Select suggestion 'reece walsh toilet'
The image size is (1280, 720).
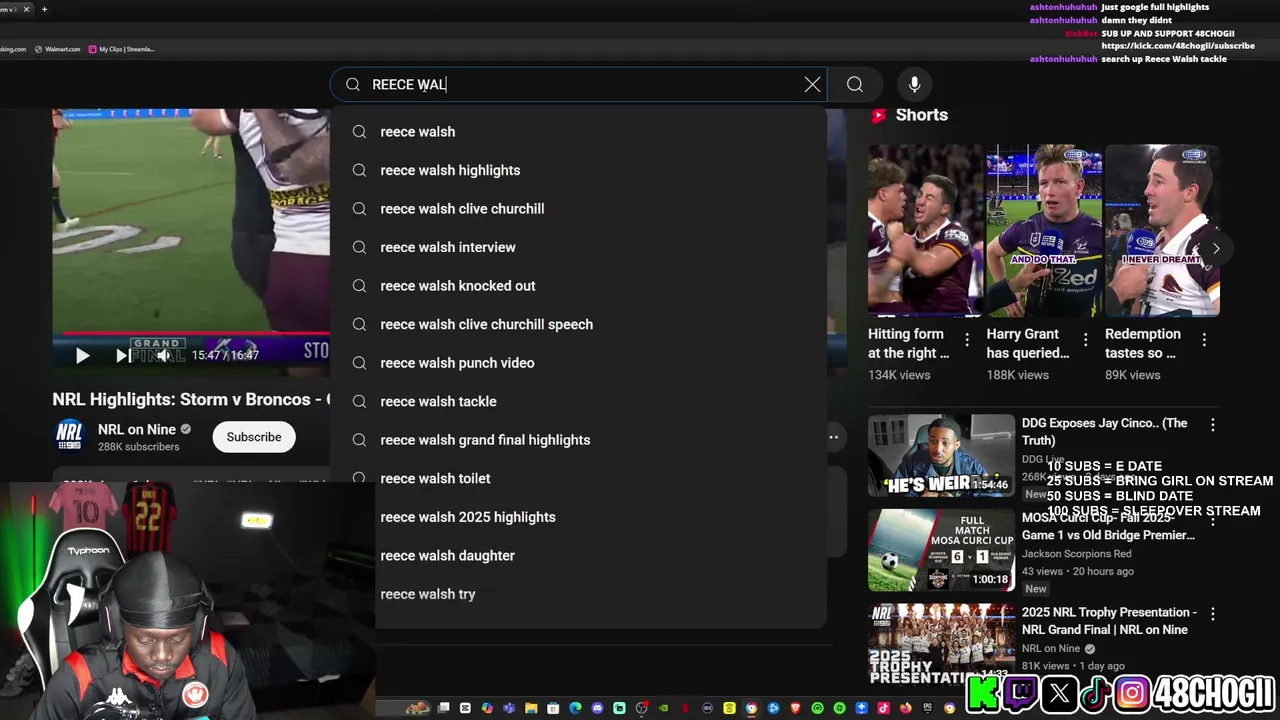pyautogui.click(x=578, y=478)
